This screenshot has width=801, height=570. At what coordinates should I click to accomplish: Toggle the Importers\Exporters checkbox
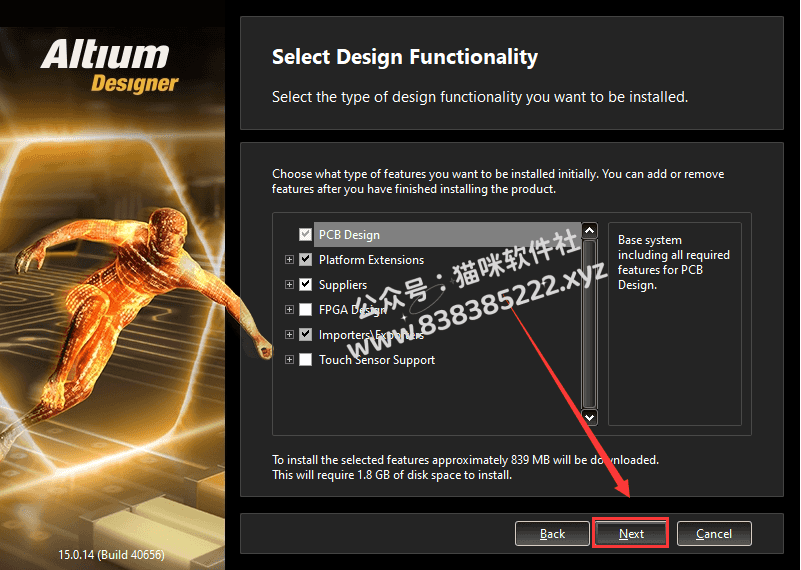tap(305, 335)
